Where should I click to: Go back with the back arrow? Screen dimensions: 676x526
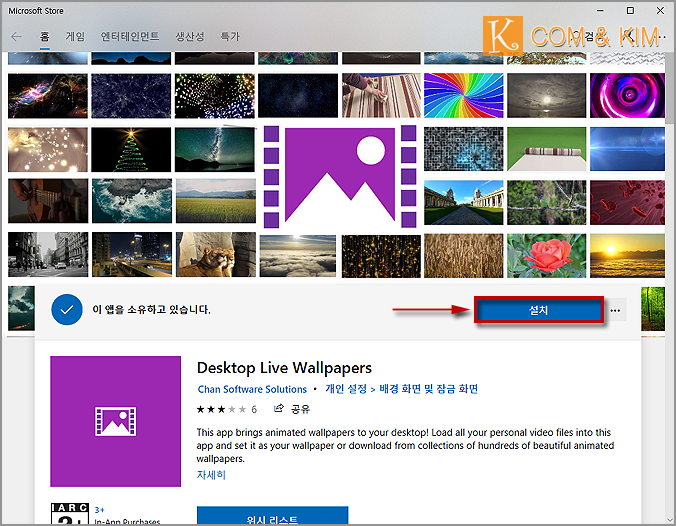16,37
